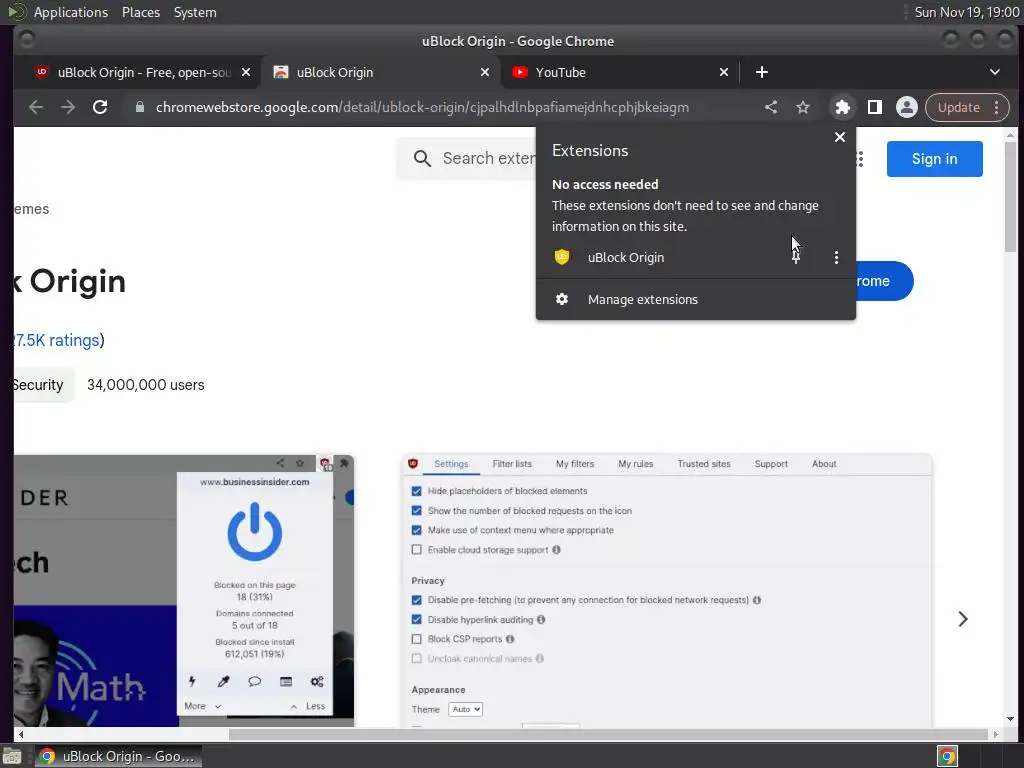Select the Trusted sites tab
This screenshot has width=1024, height=768.
(704, 464)
